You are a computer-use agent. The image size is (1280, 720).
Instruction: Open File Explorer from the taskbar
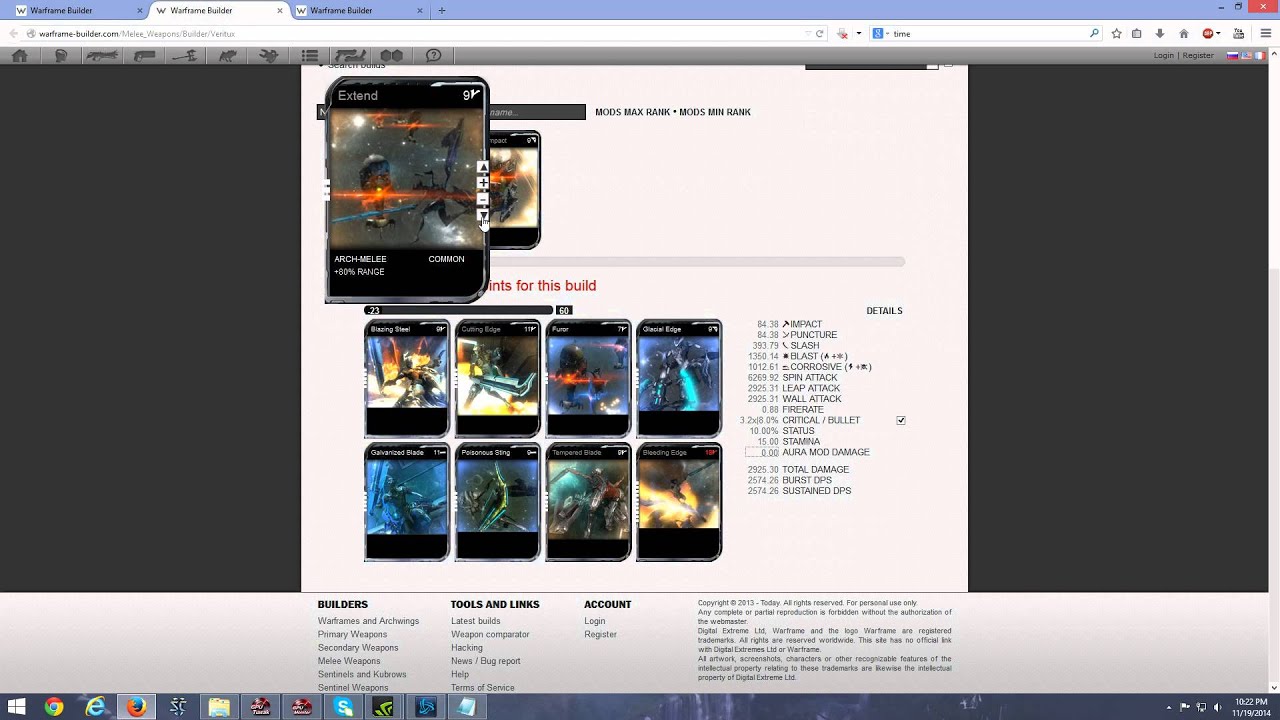point(219,707)
